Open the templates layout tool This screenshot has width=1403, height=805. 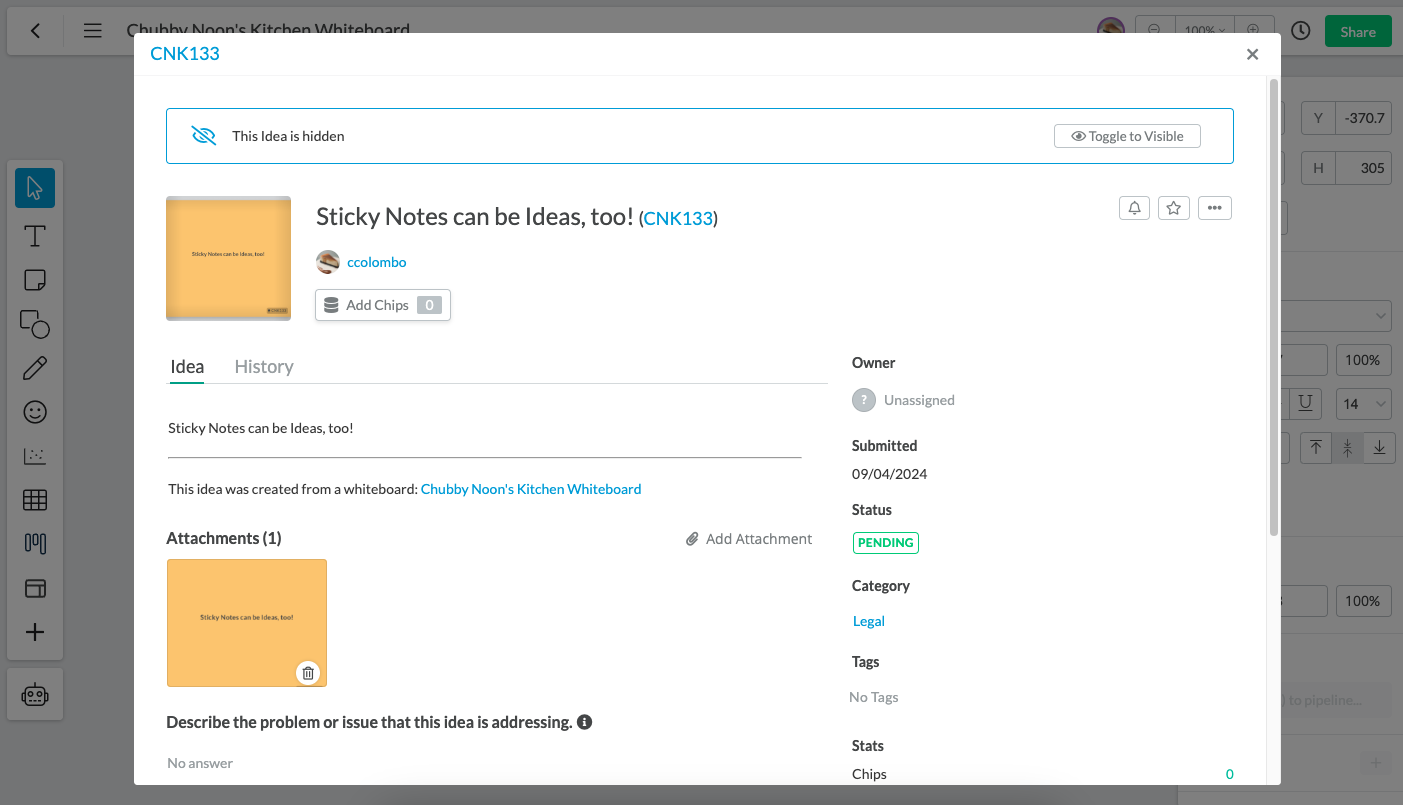tap(35, 588)
